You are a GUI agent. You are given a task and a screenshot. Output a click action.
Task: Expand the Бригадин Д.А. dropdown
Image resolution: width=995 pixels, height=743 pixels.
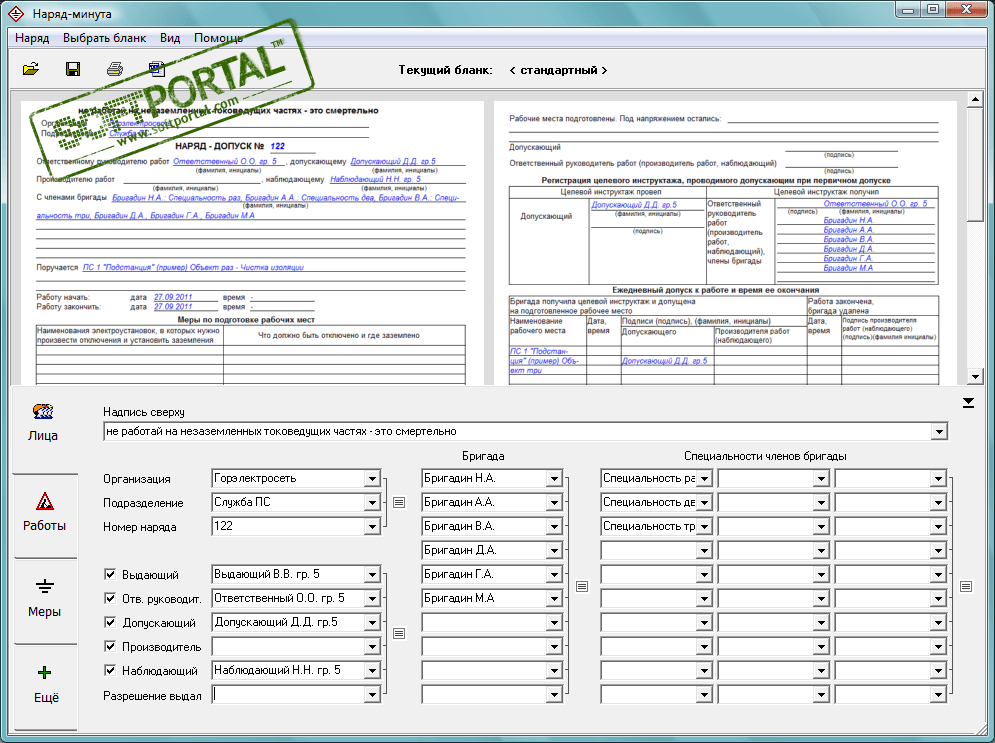[x=554, y=551]
